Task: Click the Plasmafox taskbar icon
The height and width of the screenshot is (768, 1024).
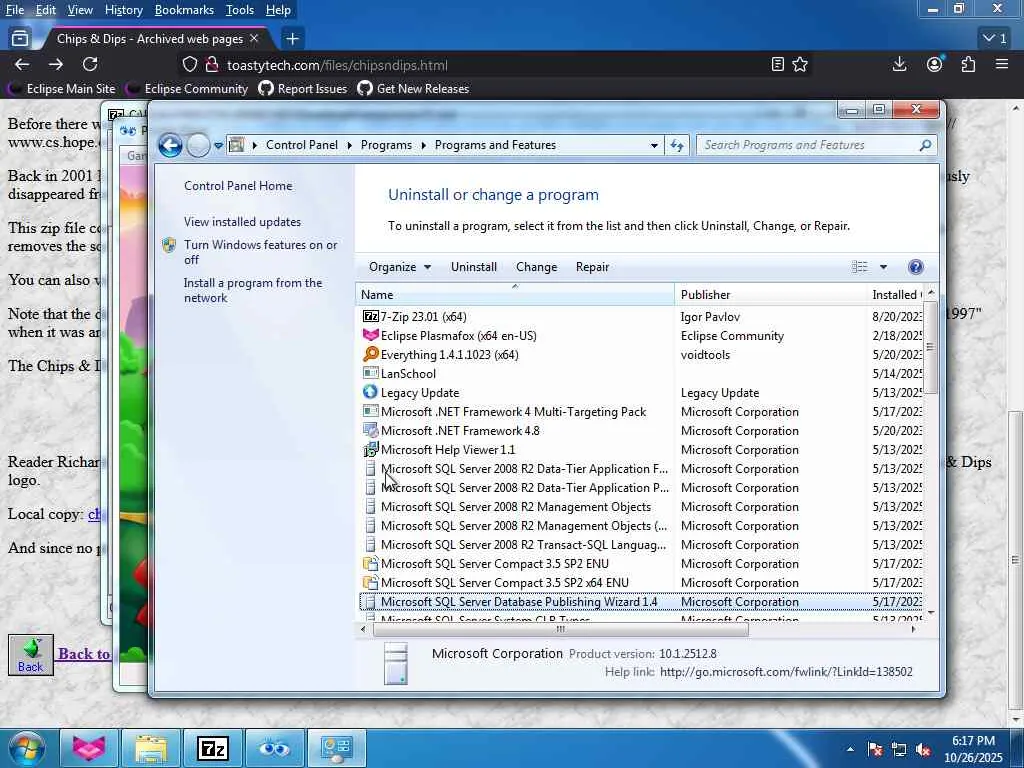Action: 89,748
